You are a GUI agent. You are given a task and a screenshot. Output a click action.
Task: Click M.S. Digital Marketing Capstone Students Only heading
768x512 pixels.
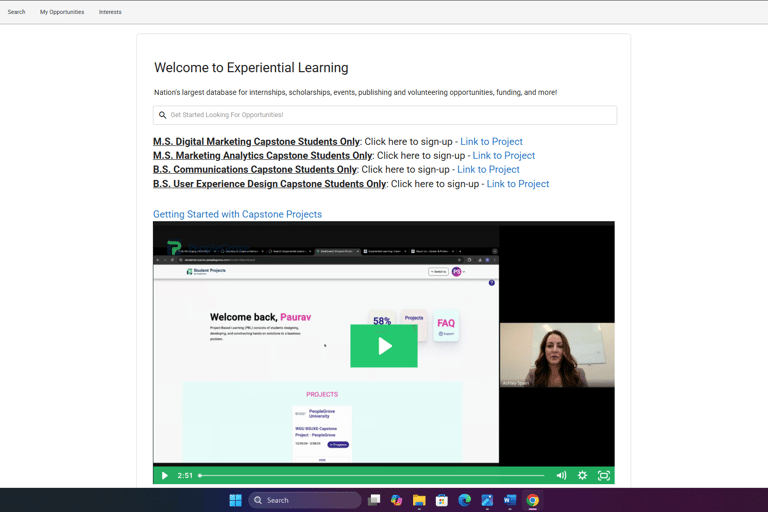(257, 142)
